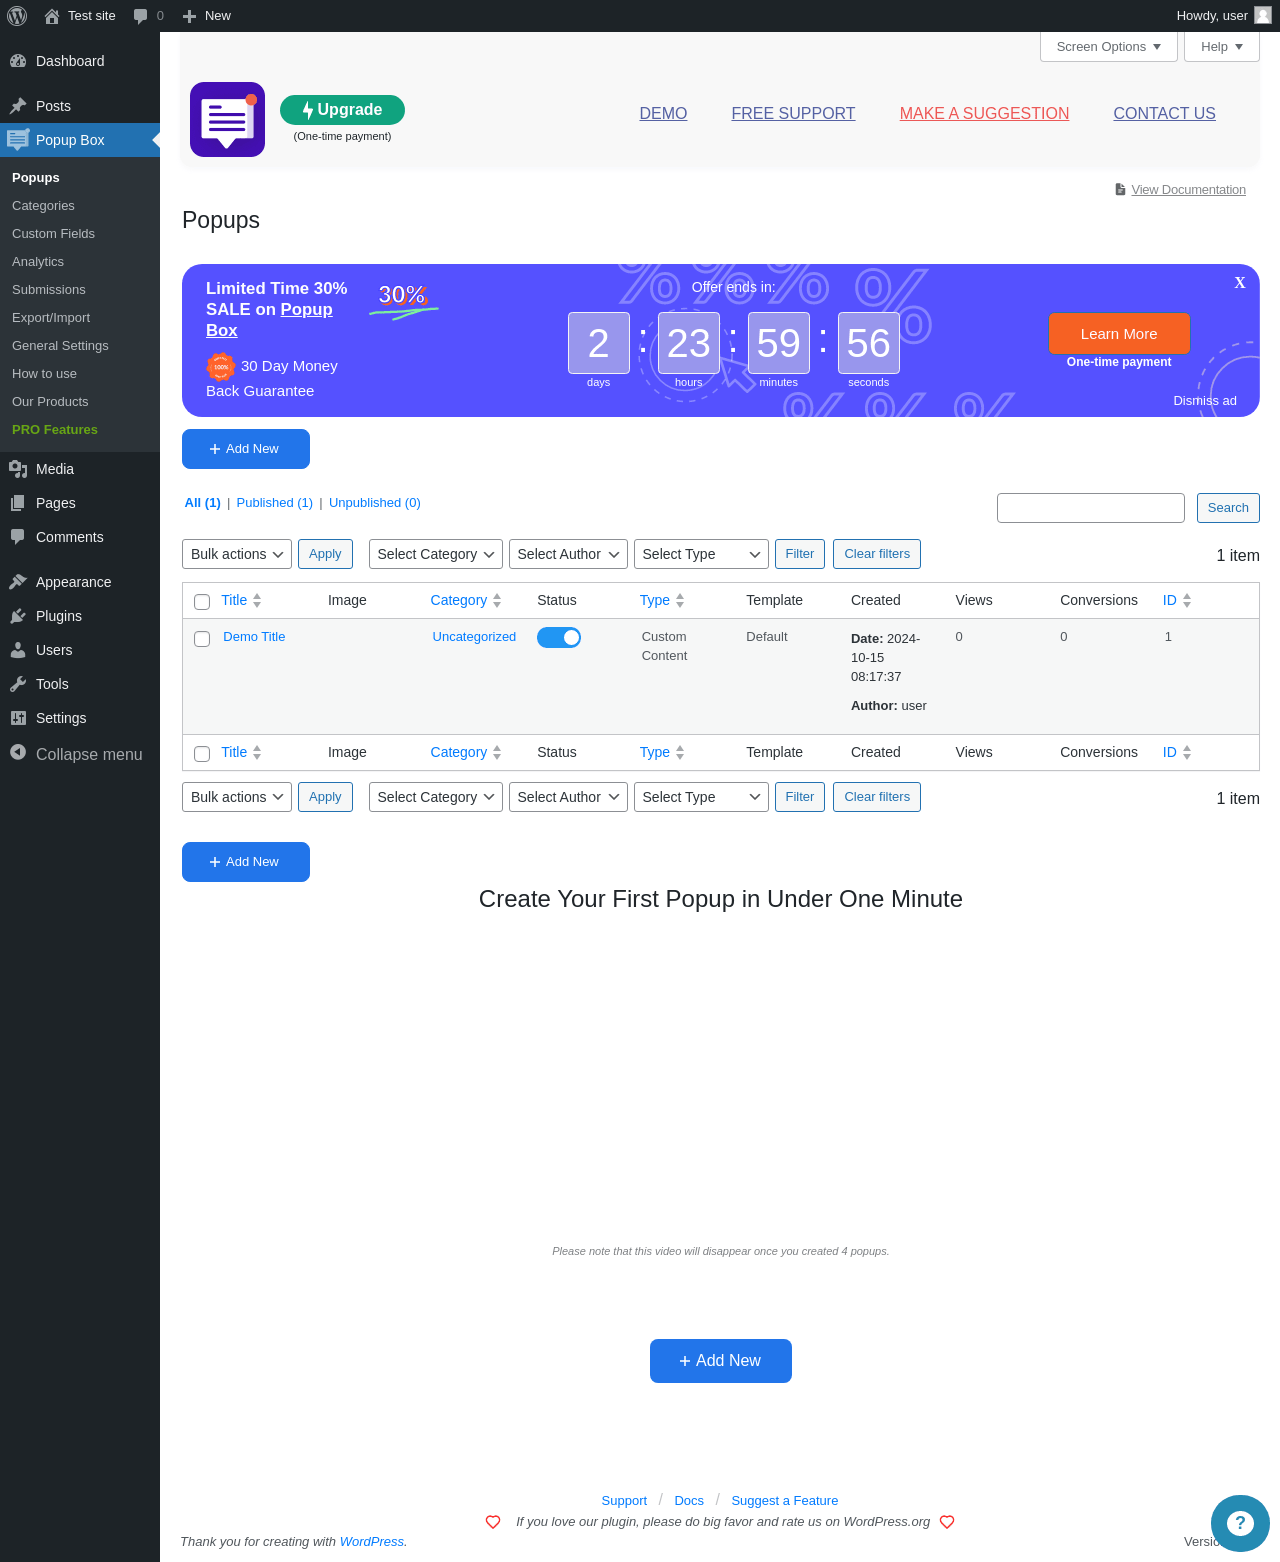Open the top Bulk actions dropdown
1280x1562 pixels.
pos(237,554)
